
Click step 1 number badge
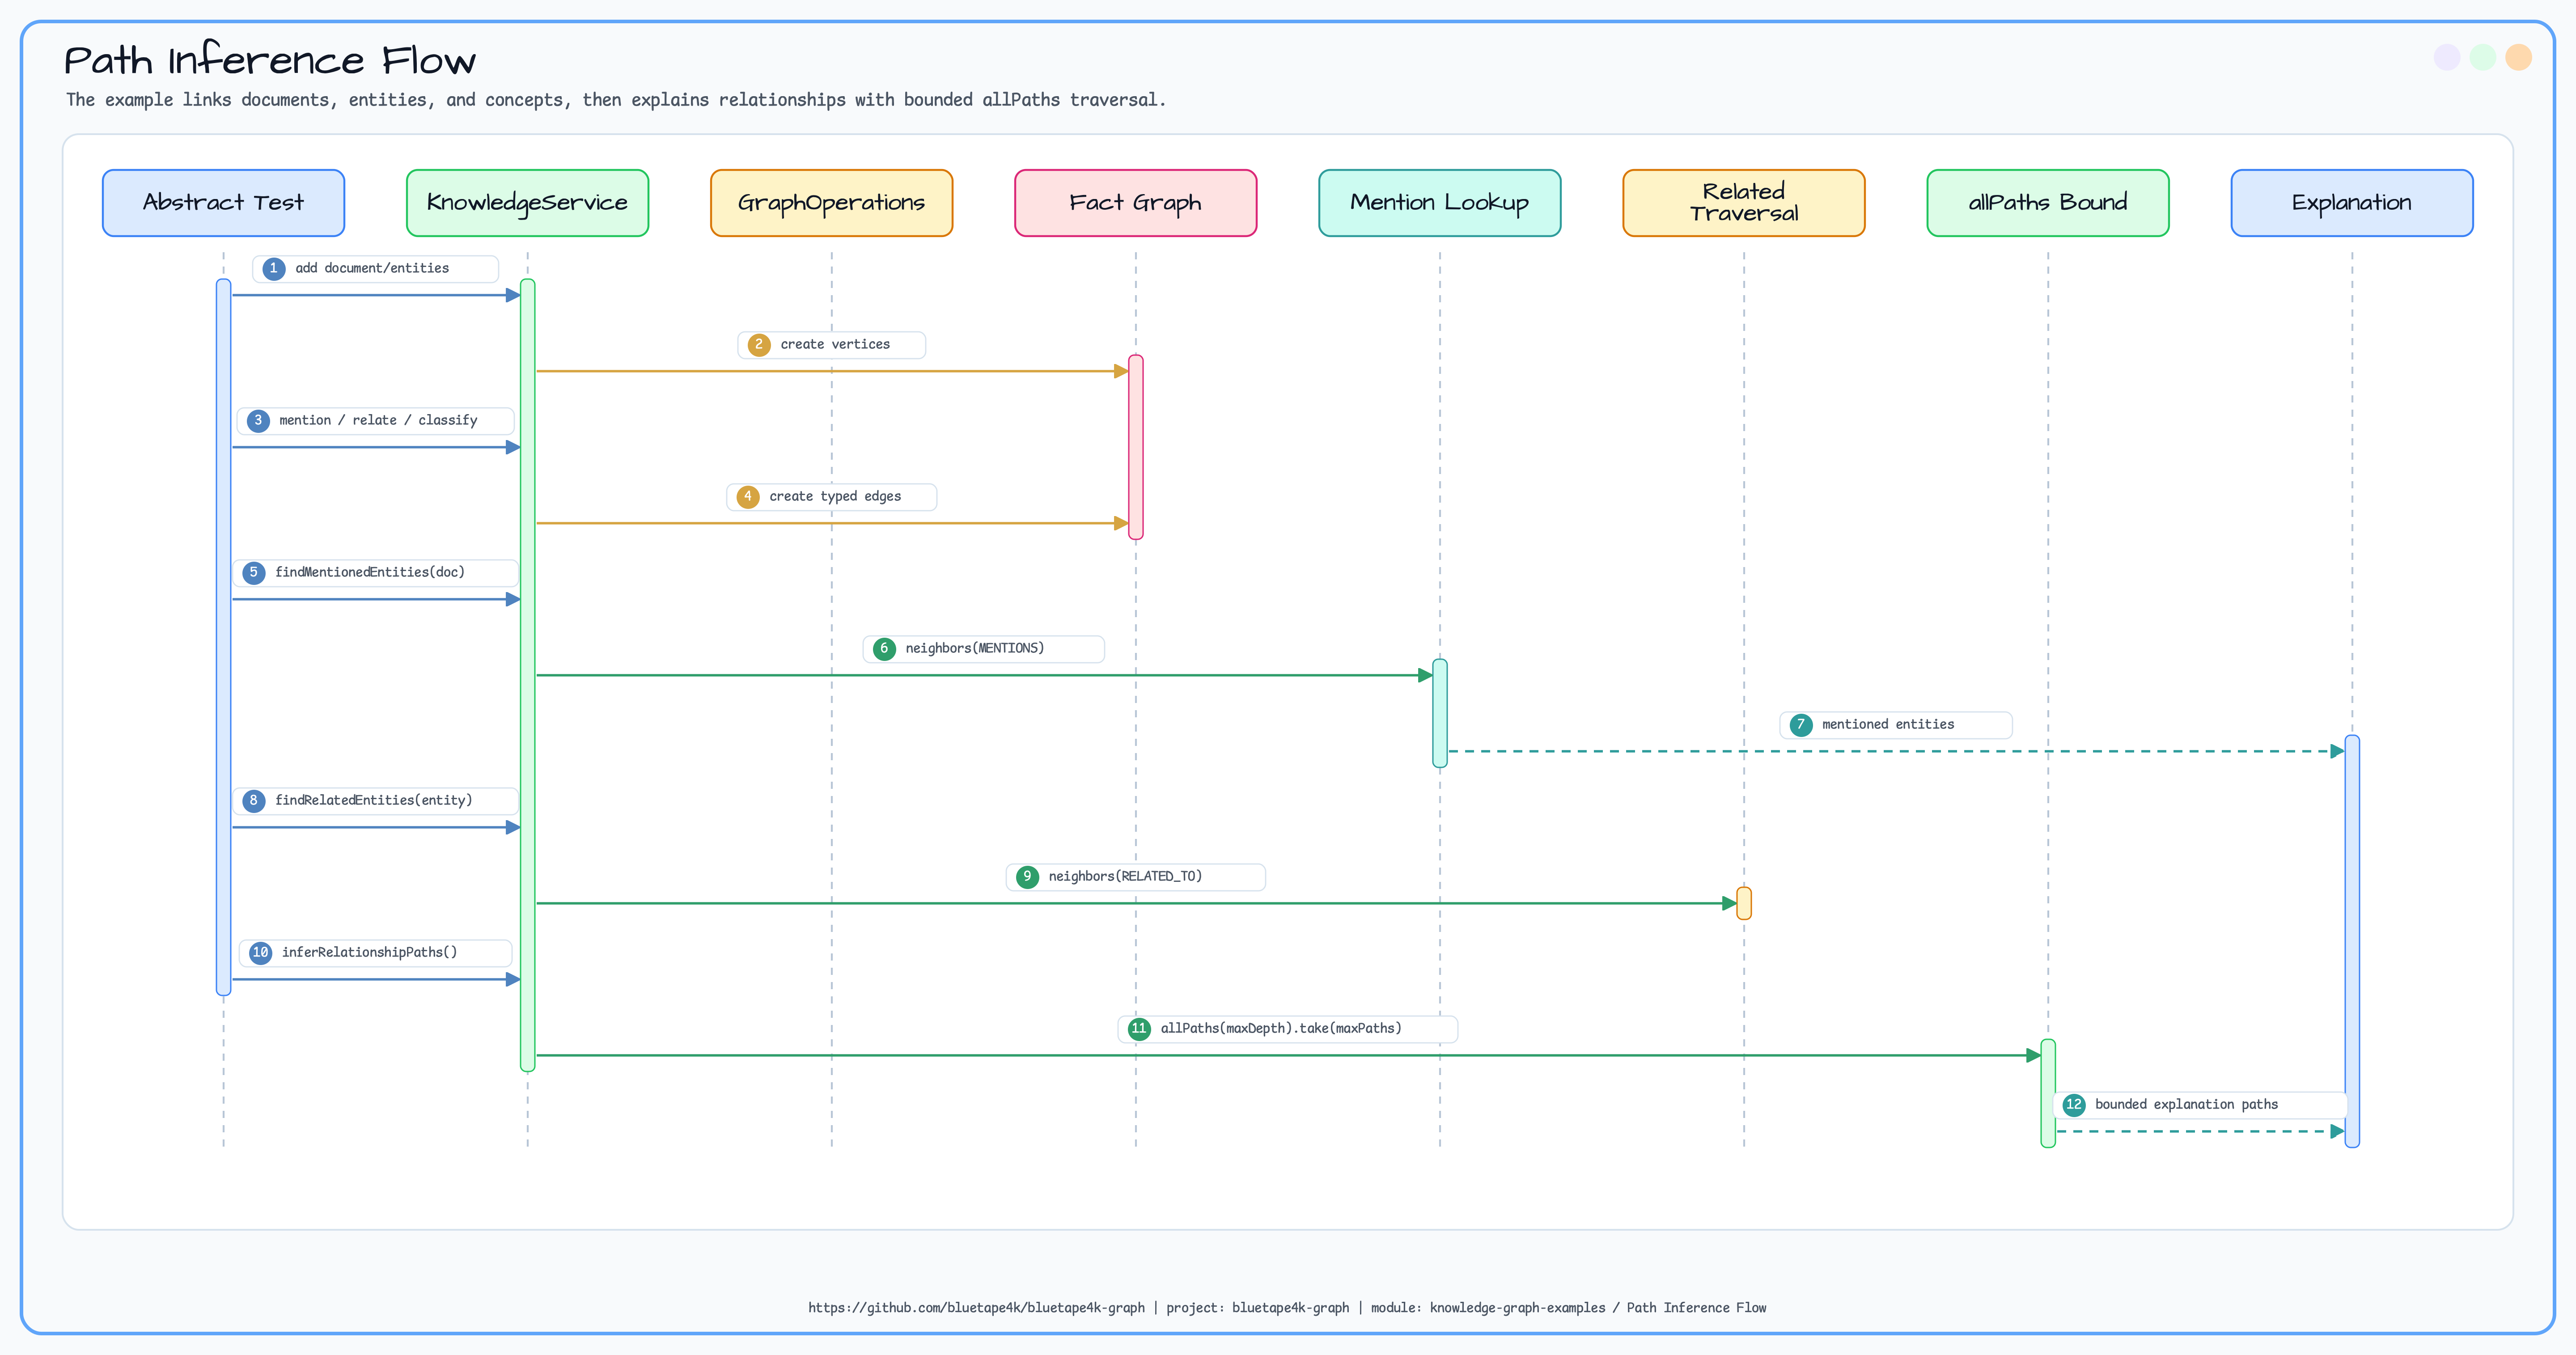[x=274, y=269]
